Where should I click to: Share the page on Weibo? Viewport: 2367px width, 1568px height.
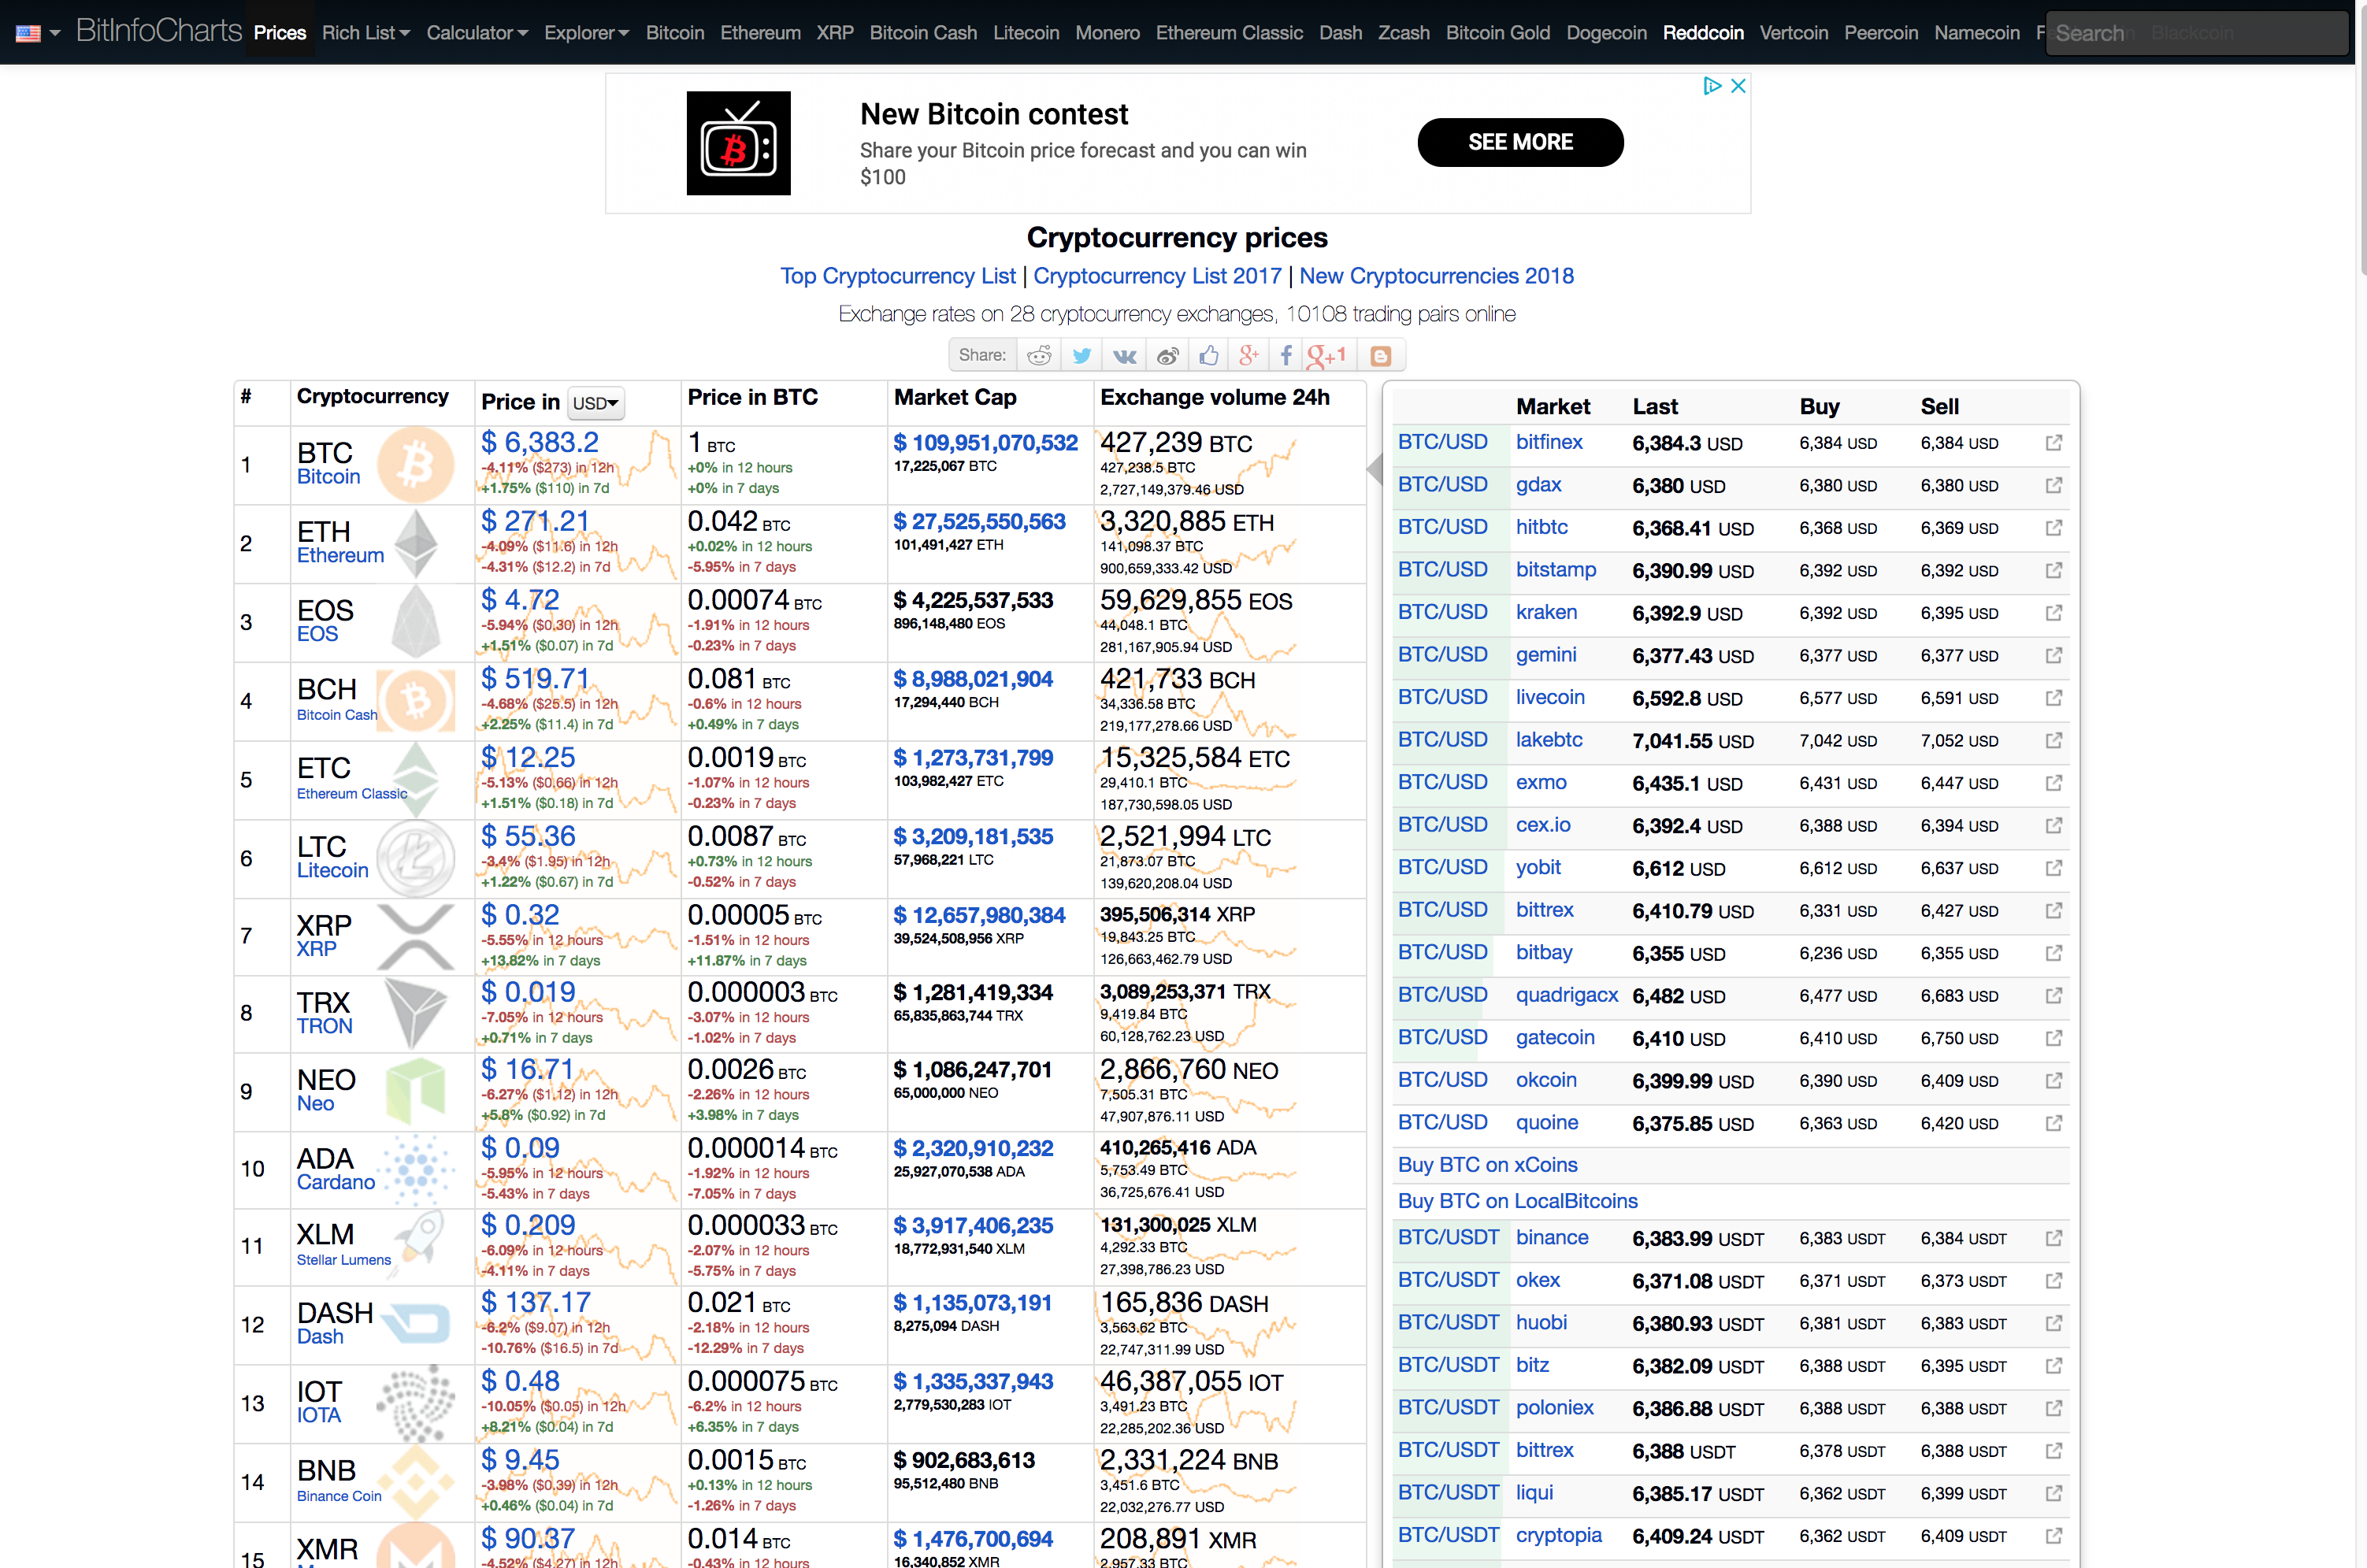coord(1167,356)
